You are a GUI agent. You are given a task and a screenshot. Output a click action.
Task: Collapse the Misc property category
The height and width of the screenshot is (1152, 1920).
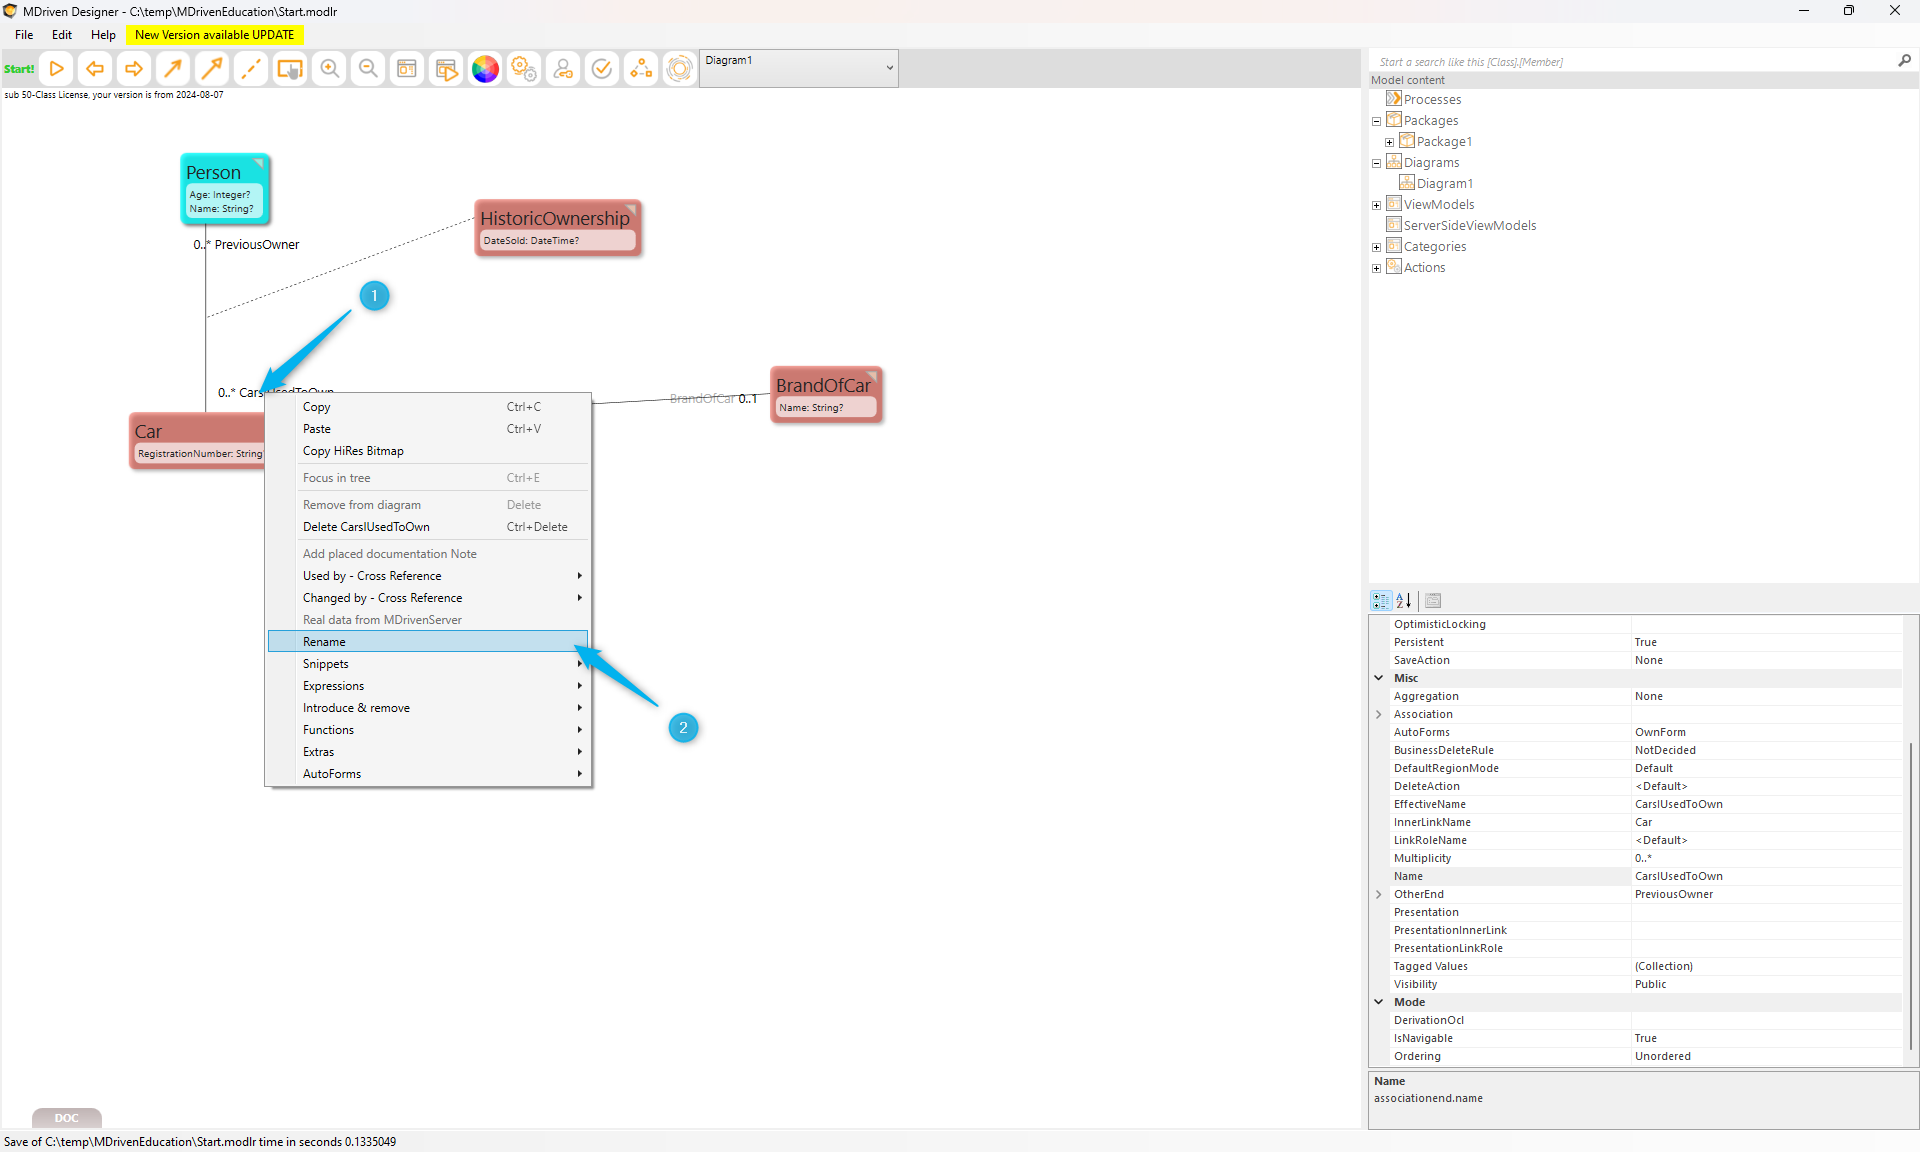coord(1379,678)
